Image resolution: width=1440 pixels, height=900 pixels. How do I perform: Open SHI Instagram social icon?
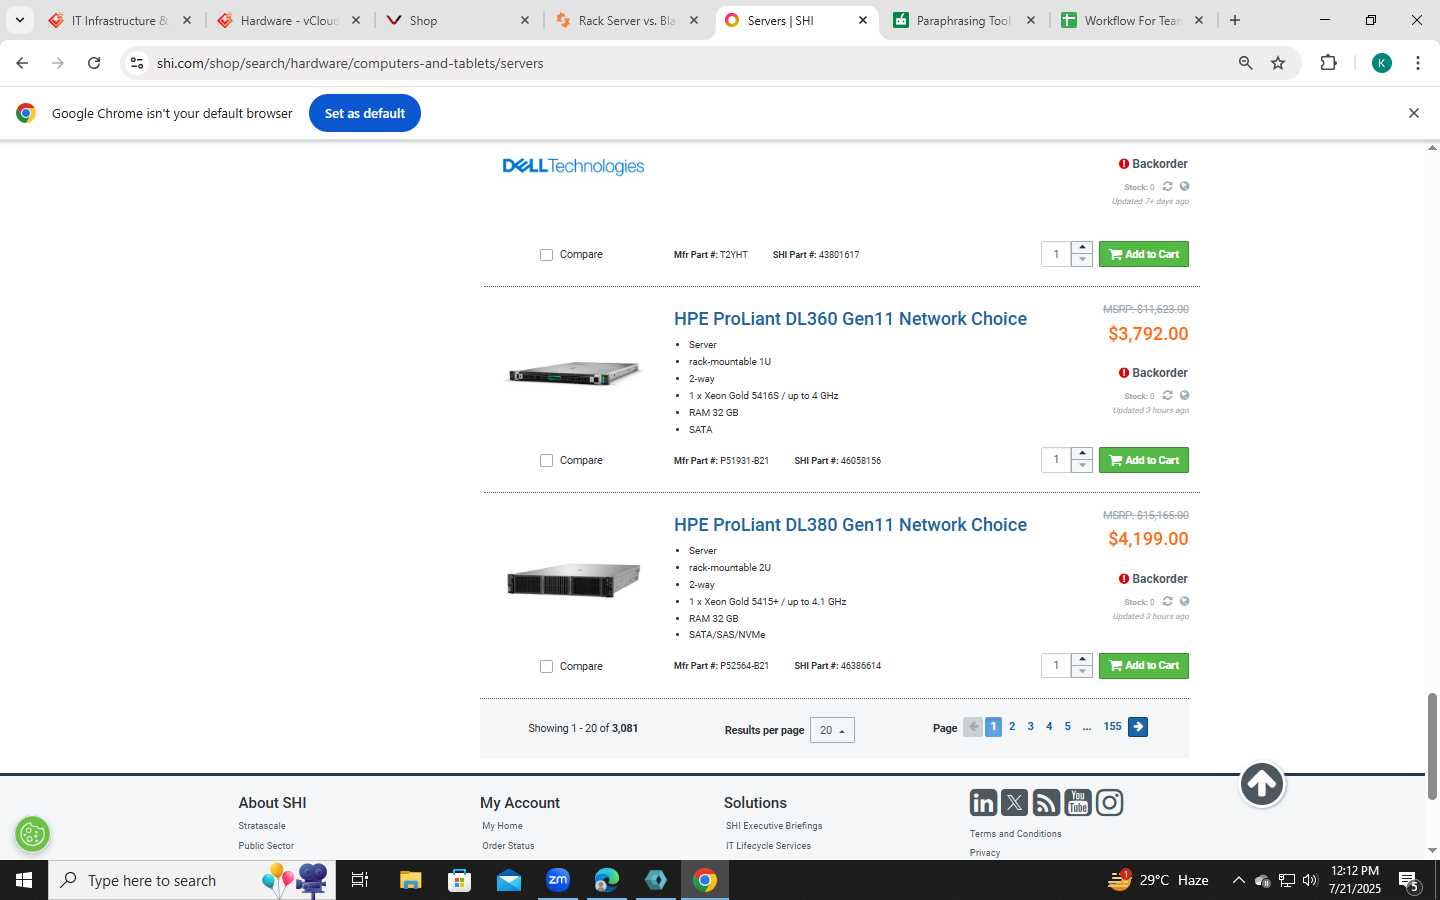[x=1109, y=803]
